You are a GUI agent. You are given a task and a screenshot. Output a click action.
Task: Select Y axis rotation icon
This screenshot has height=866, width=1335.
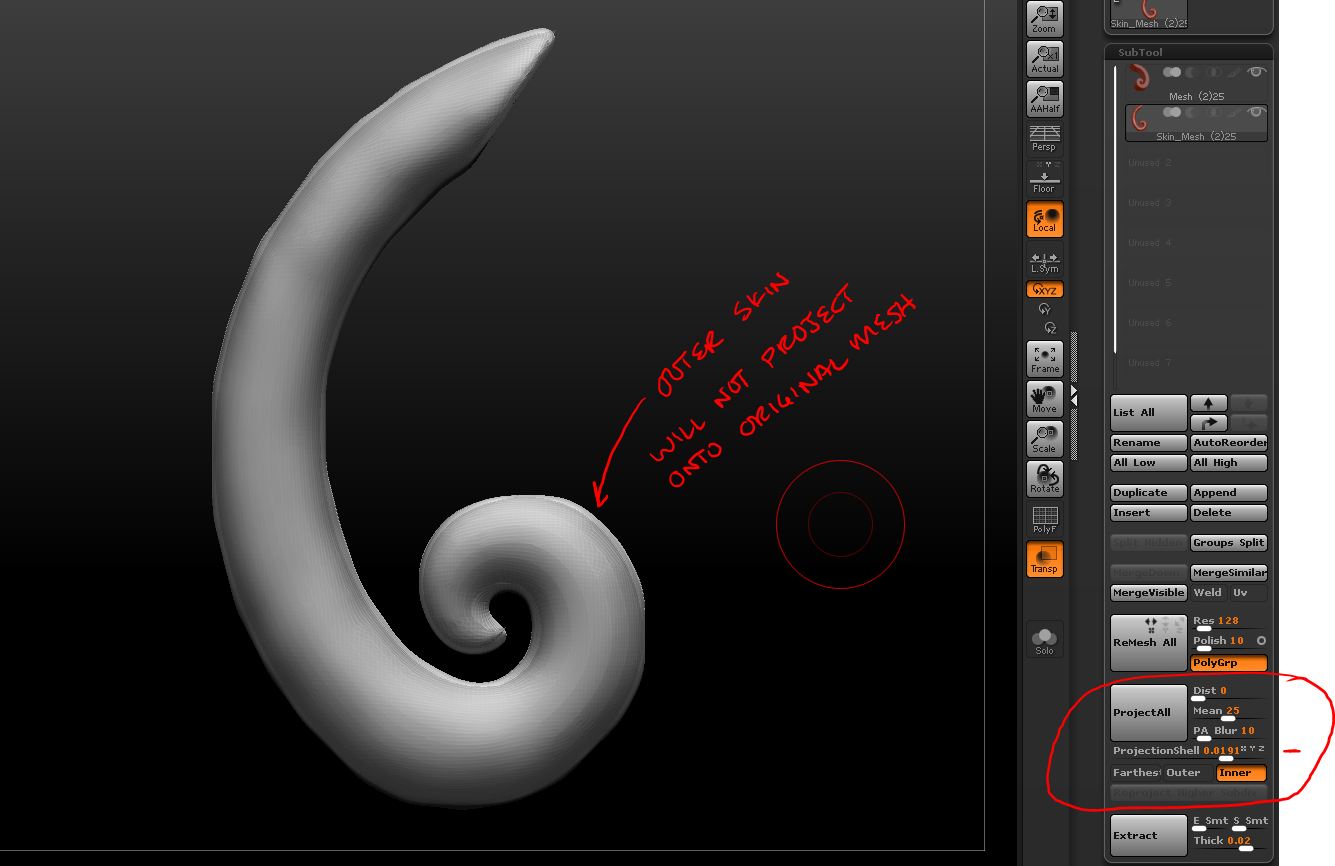click(x=1045, y=309)
